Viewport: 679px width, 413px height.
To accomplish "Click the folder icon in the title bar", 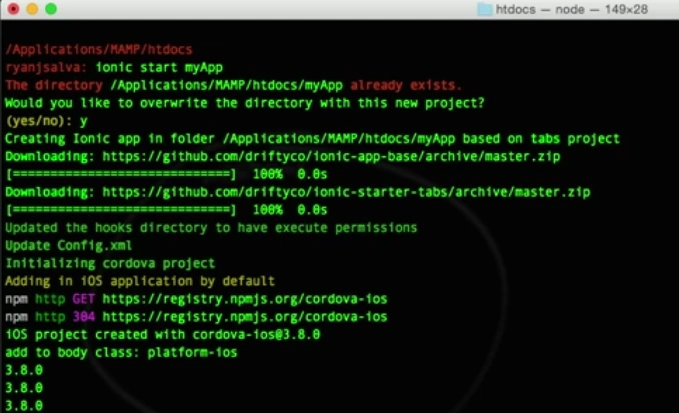I will click(485, 9).
